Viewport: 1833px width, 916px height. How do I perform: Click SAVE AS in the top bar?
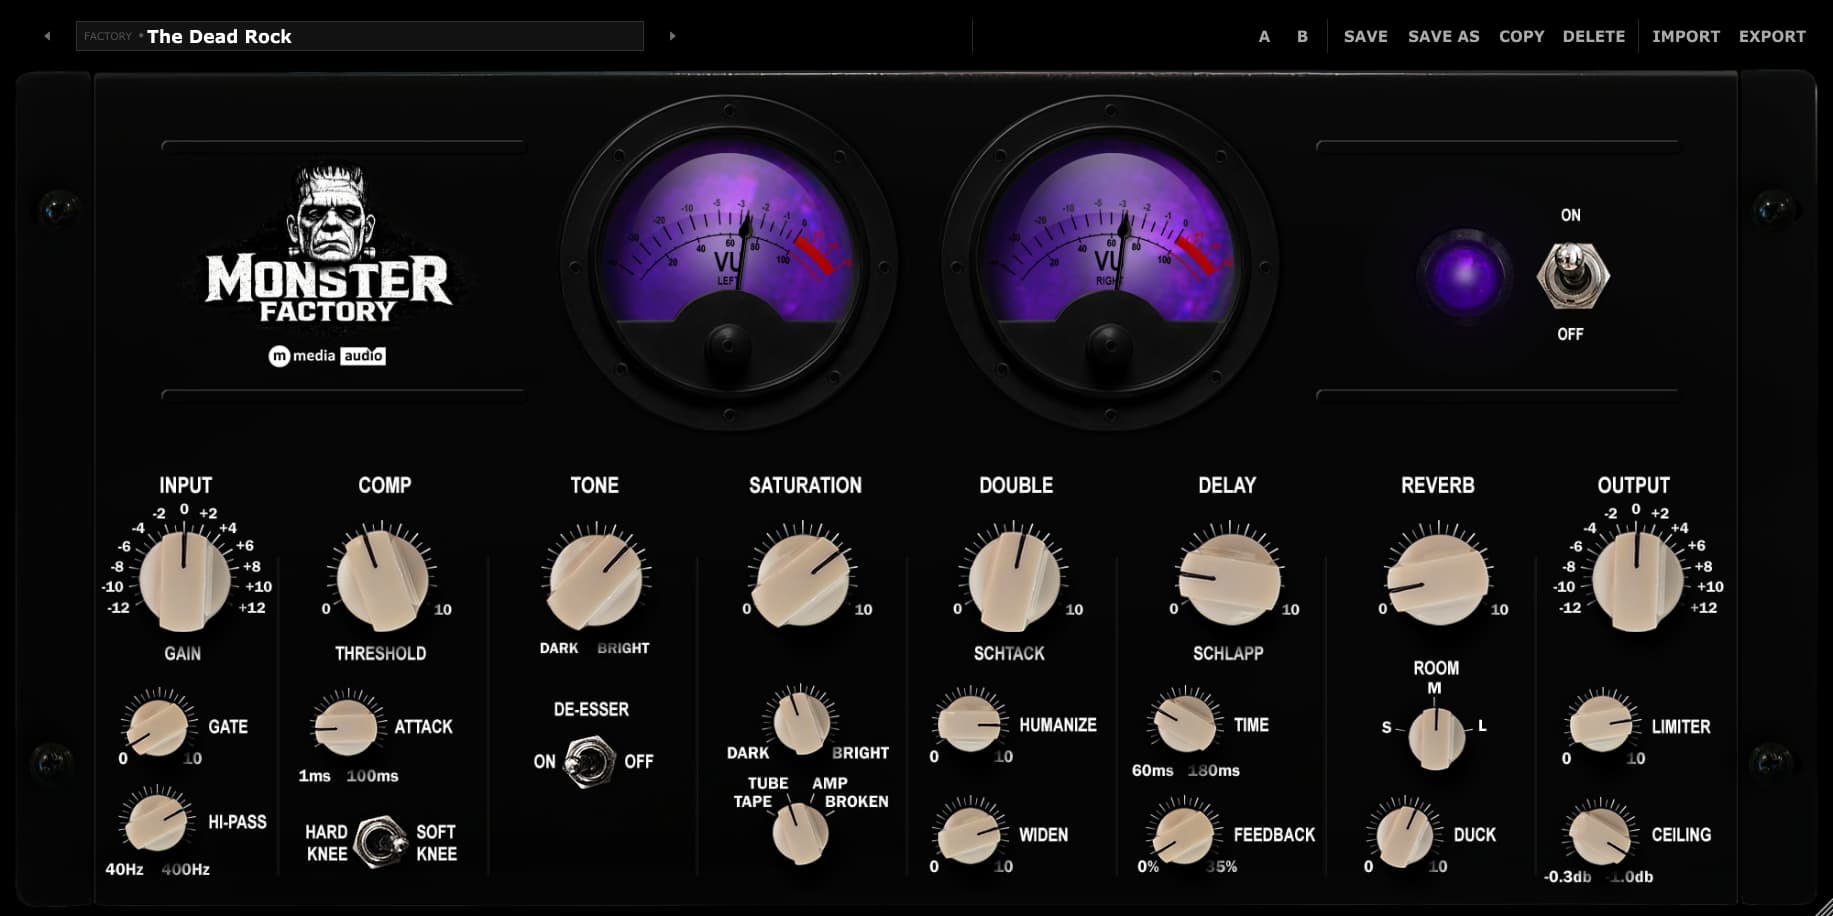tap(1443, 36)
